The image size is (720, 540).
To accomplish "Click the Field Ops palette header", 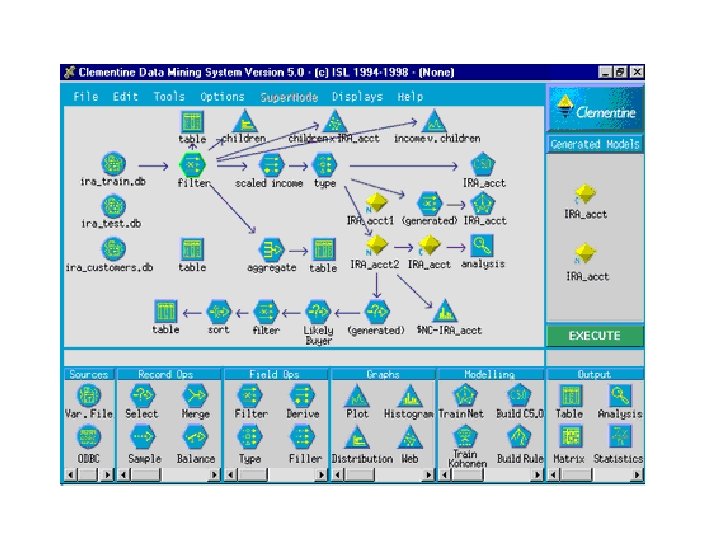I will click(276, 374).
